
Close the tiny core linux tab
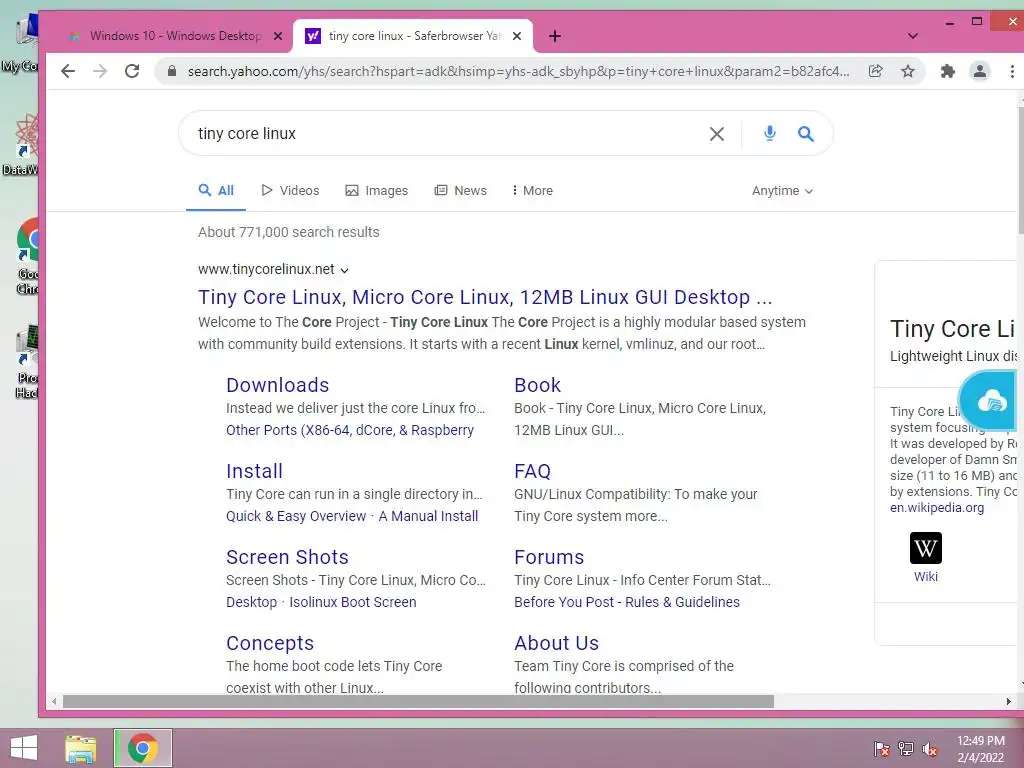click(517, 36)
